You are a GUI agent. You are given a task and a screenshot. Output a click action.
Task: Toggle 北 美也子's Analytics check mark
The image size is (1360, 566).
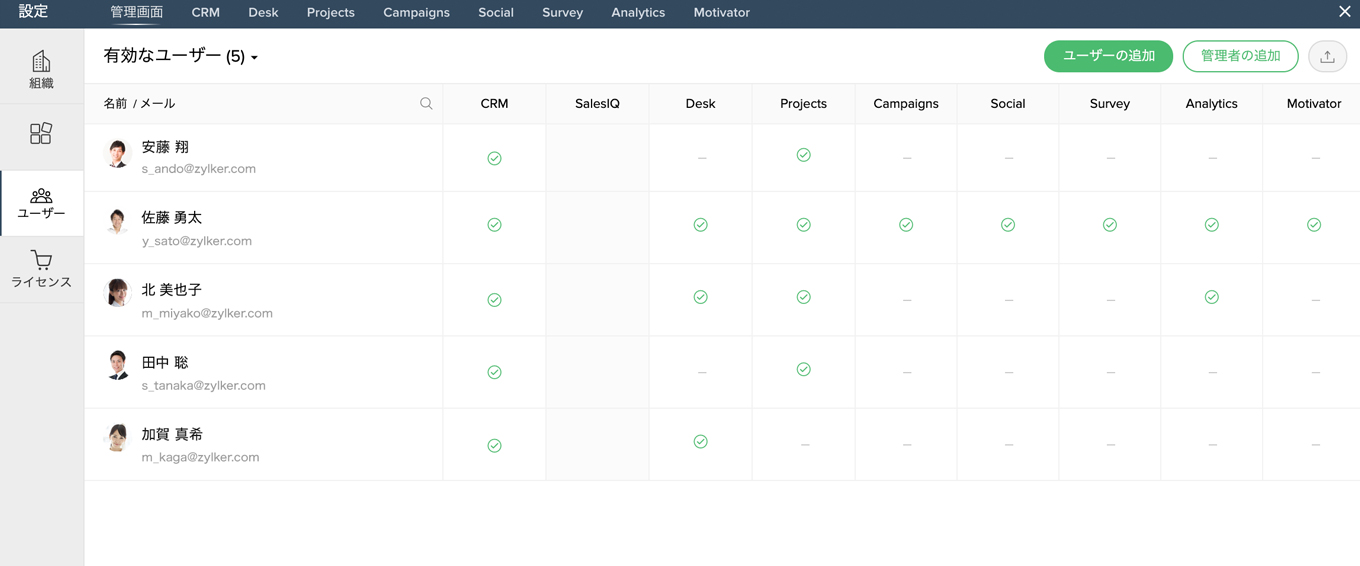coord(1211,297)
